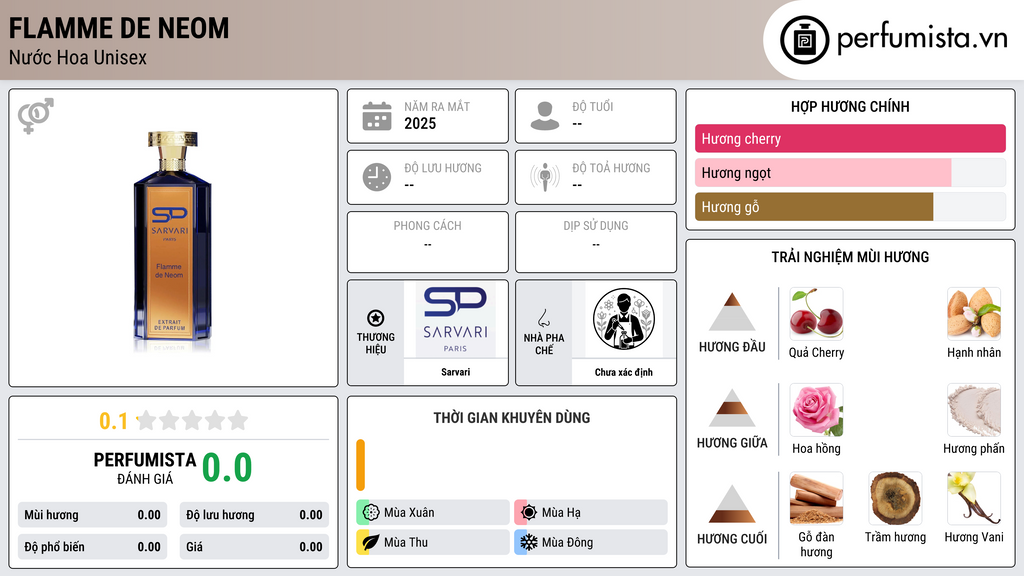Click the Hương cuối pyramid icon
The height and width of the screenshot is (576, 1024).
coord(732,504)
